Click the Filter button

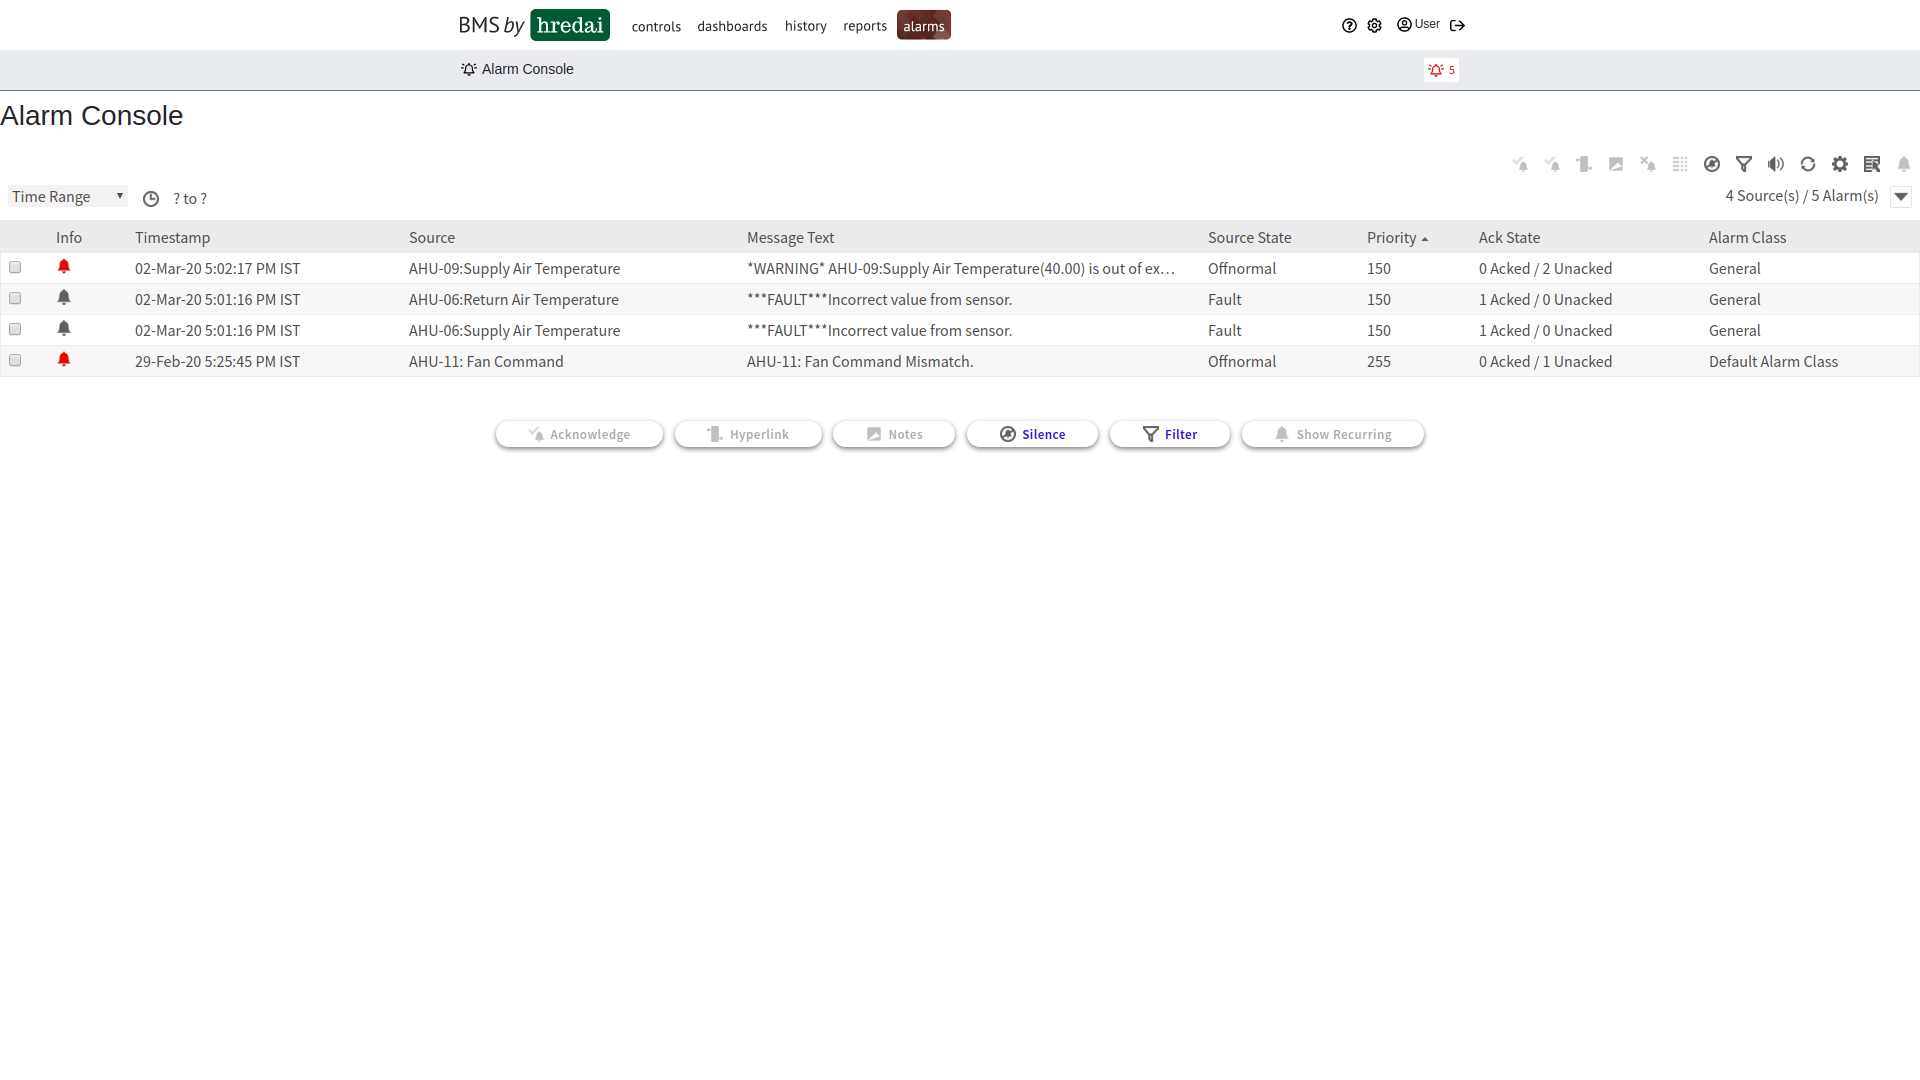[x=1170, y=434]
